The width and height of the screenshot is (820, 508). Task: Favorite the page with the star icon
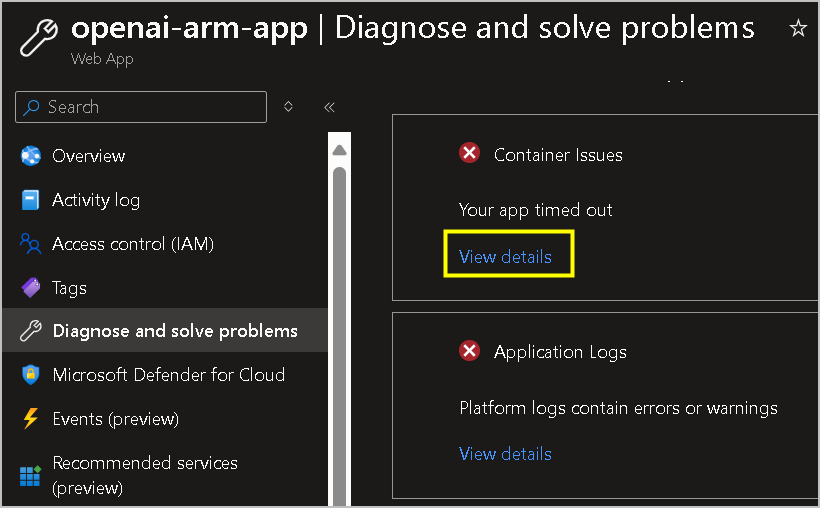coord(798,28)
